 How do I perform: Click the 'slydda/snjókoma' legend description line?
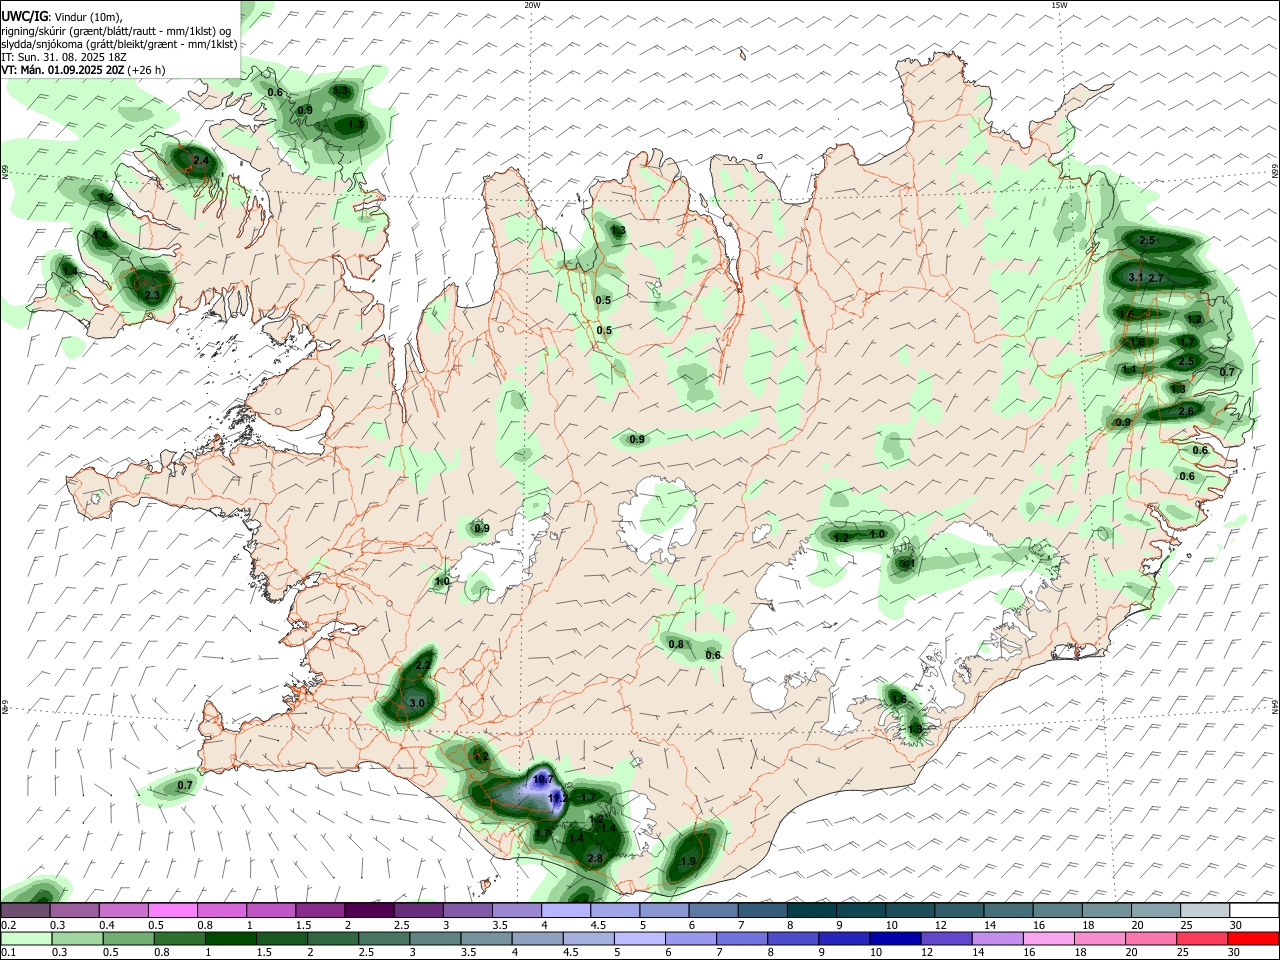coord(120,44)
